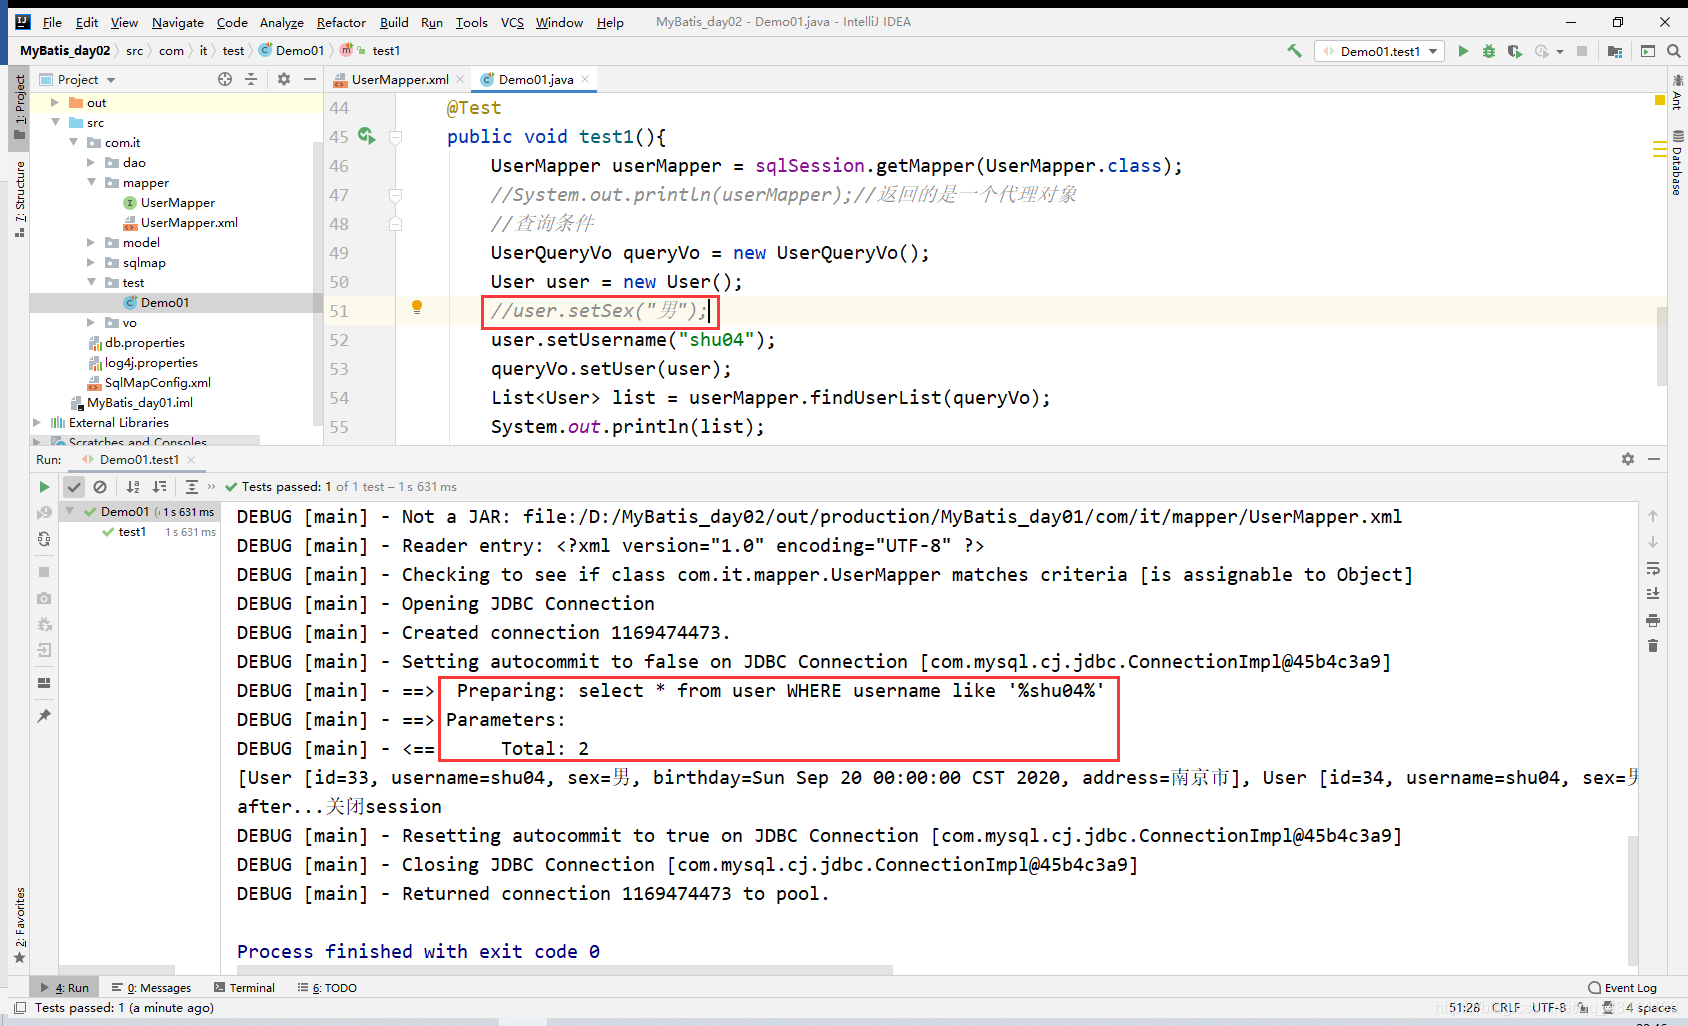
Task: Close the Demo01.java editor tab
Action: [x=585, y=79]
